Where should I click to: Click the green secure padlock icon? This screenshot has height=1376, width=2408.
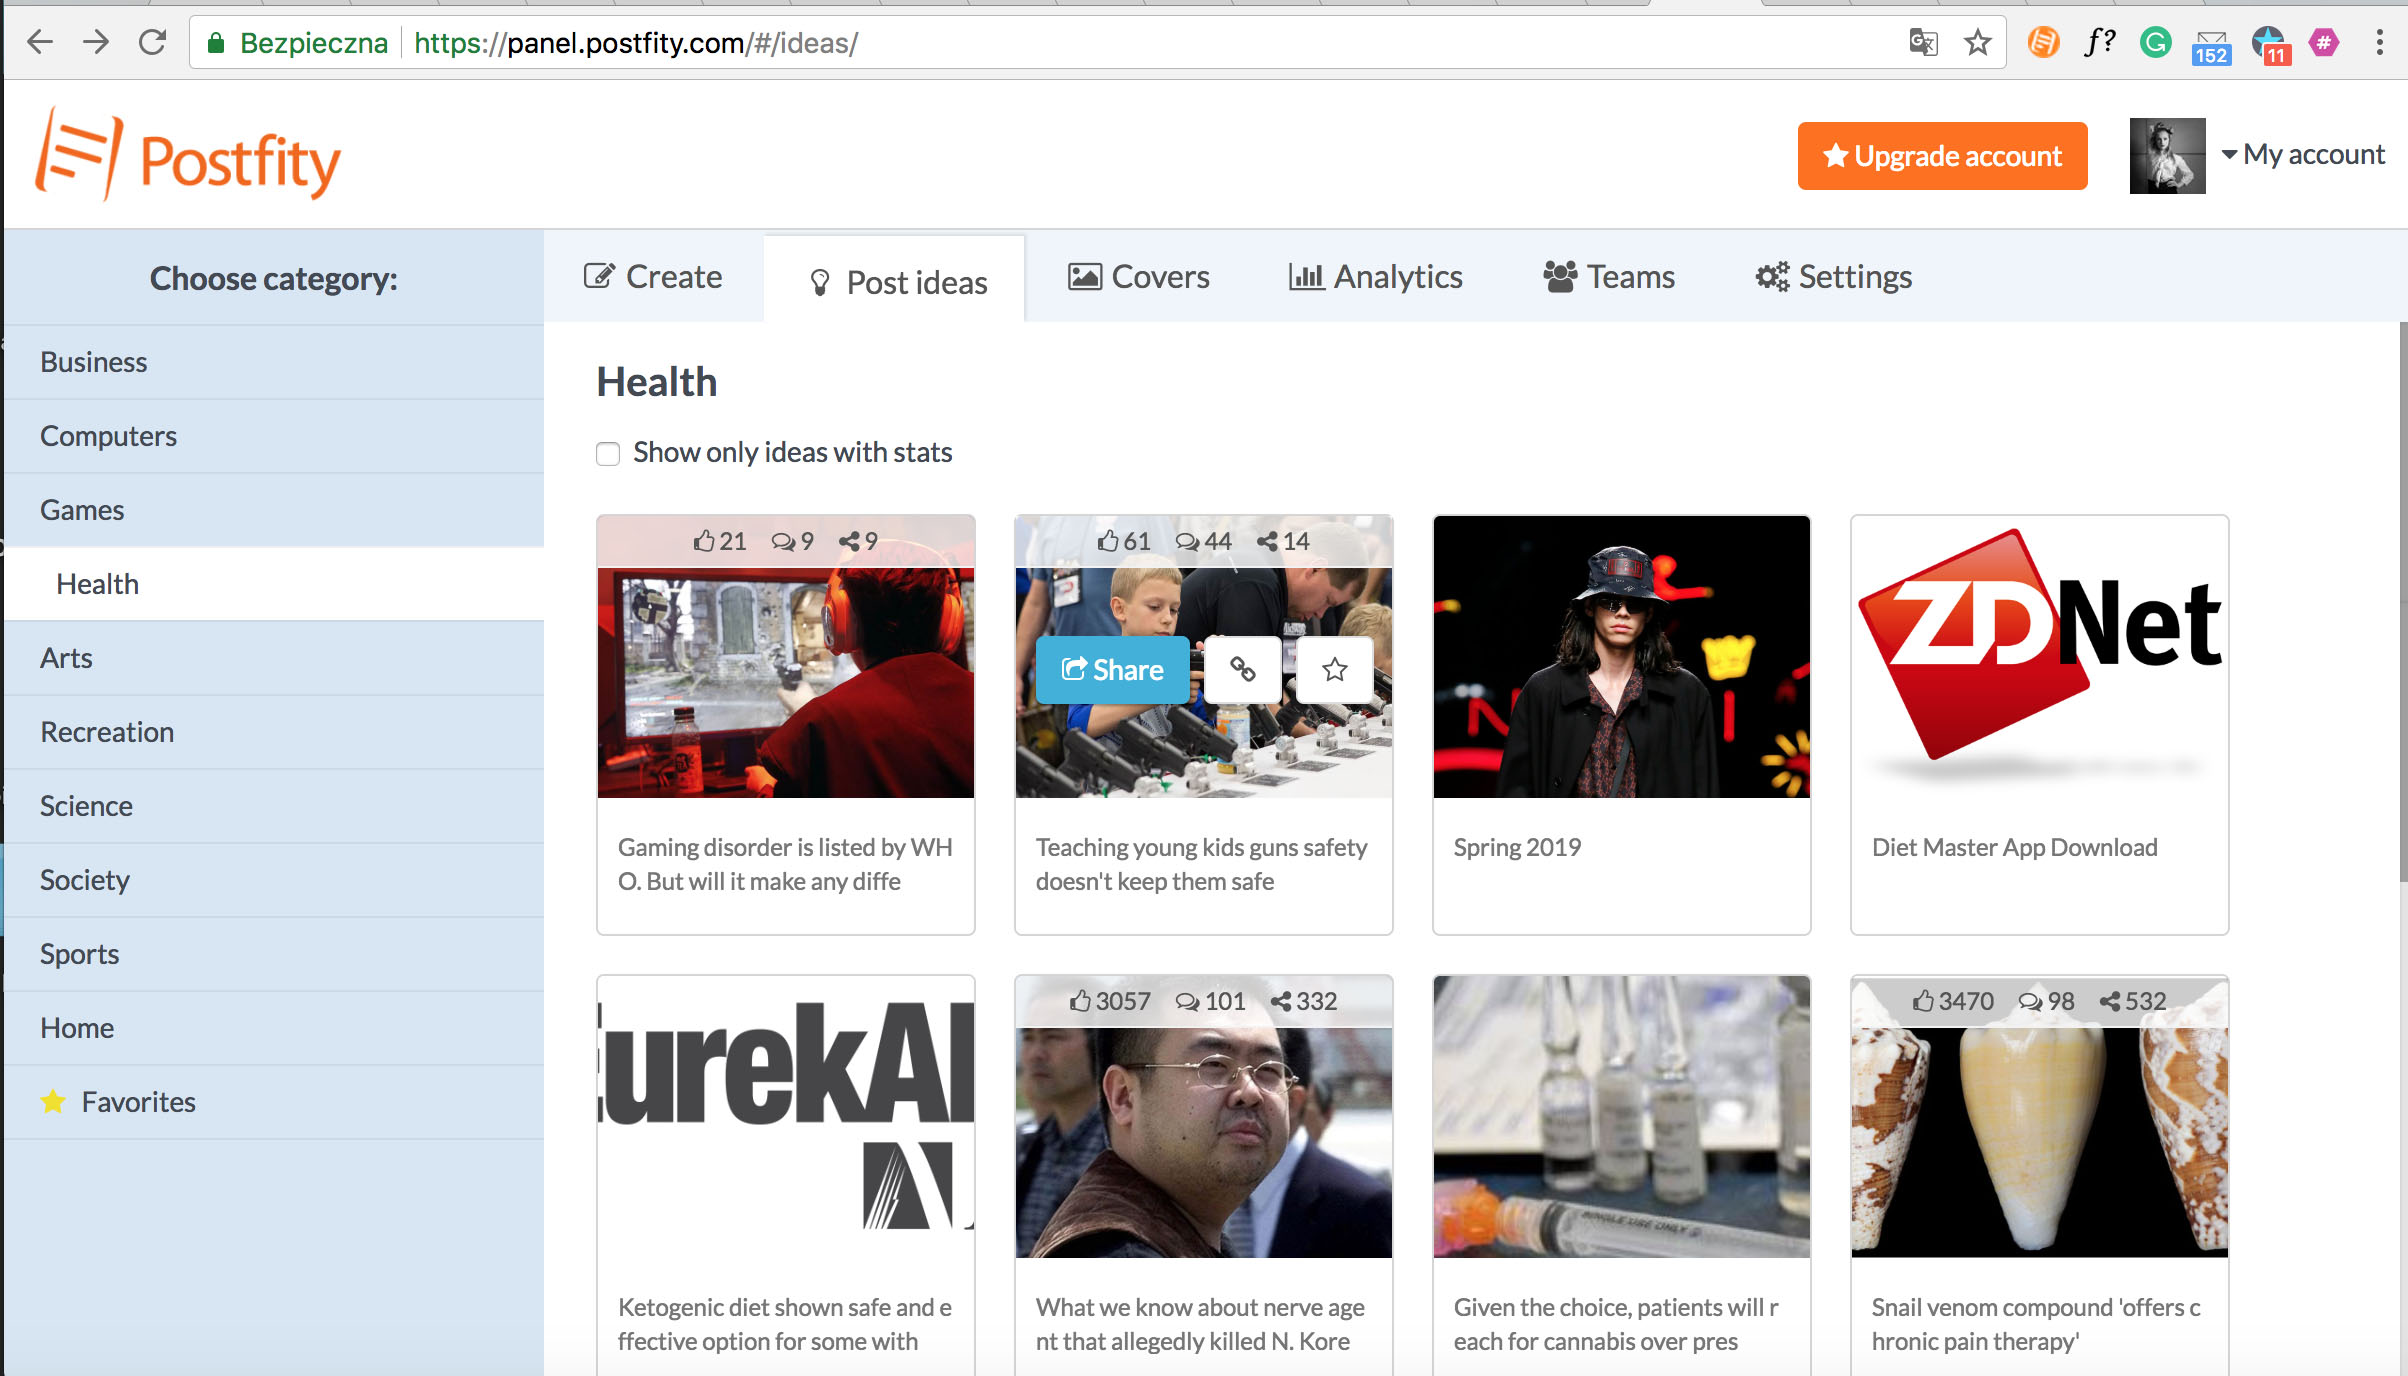point(215,42)
